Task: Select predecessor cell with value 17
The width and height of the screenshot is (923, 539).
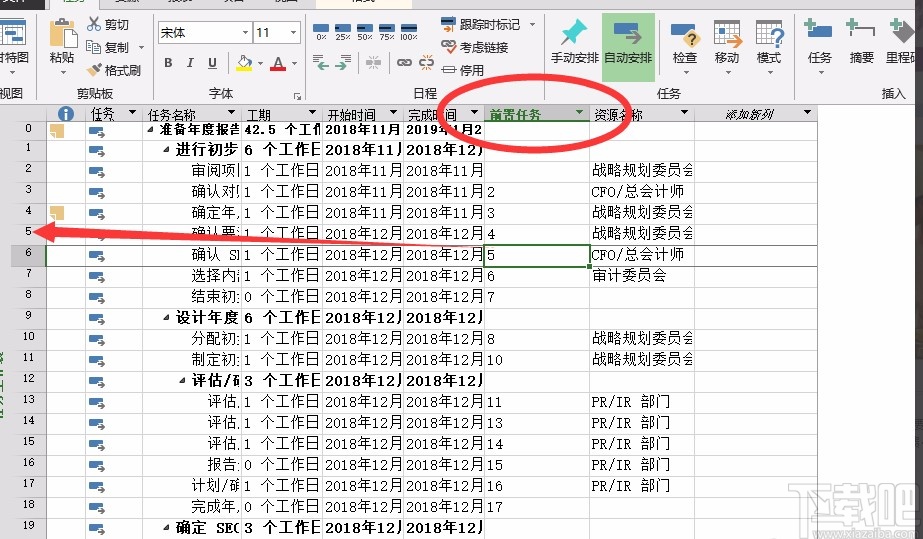Action: [536, 507]
